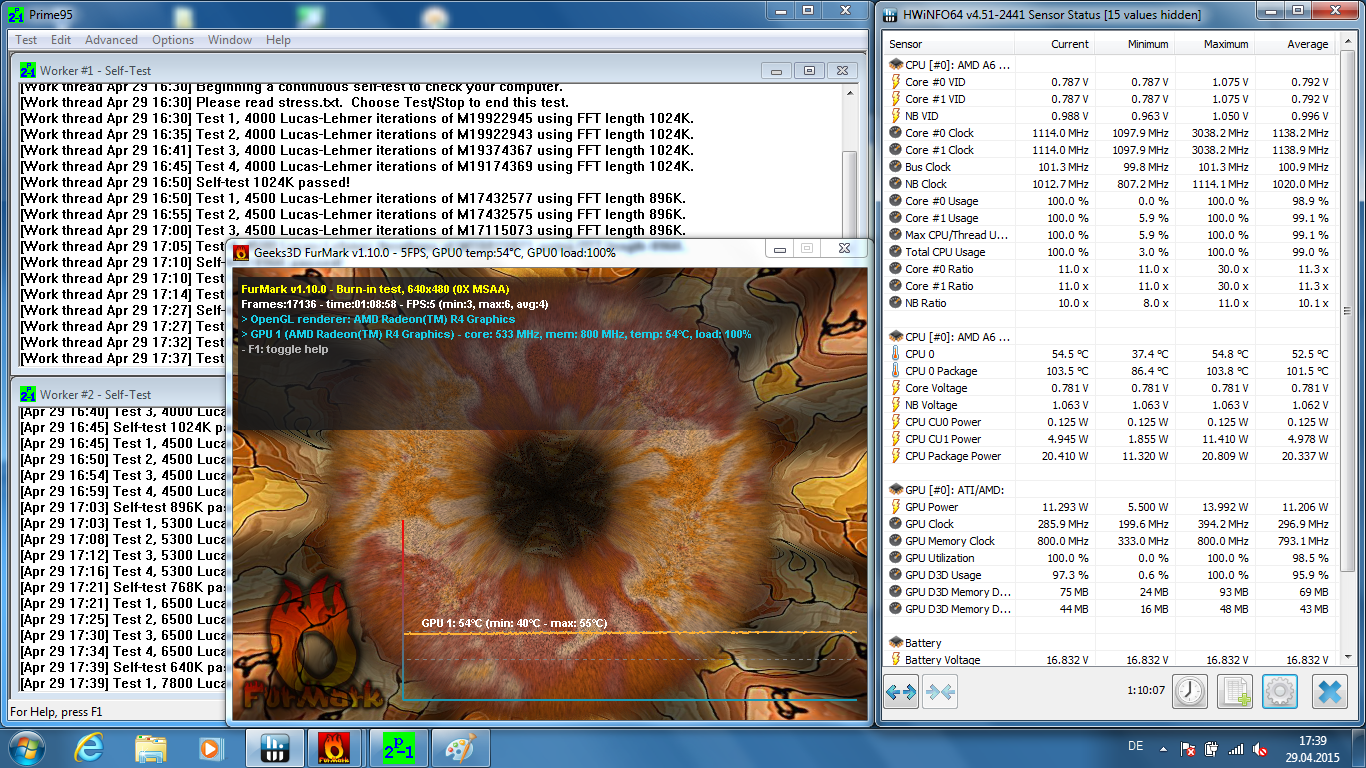Open the Windows Start menu
Screen dimensions: 1366x768
click(x=25, y=748)
